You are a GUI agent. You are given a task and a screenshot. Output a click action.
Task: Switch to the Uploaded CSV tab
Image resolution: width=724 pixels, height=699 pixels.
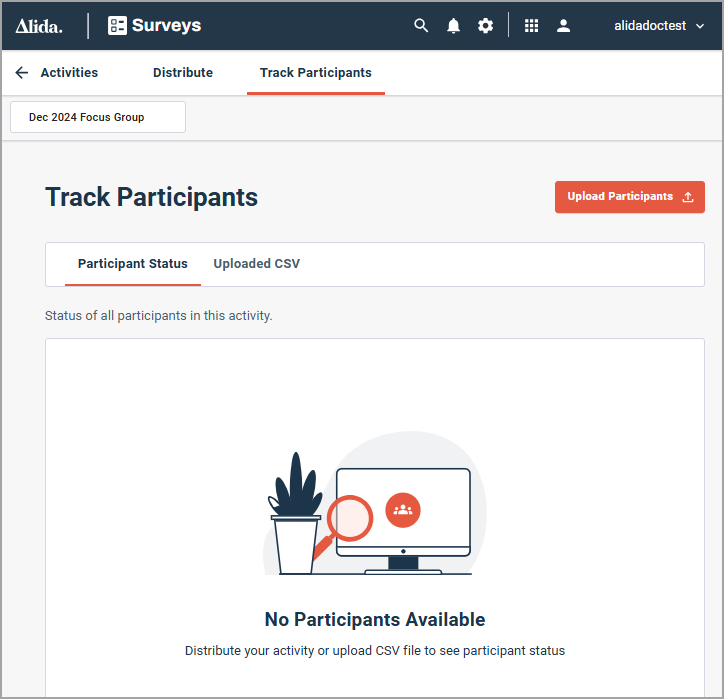click(256, 264)
